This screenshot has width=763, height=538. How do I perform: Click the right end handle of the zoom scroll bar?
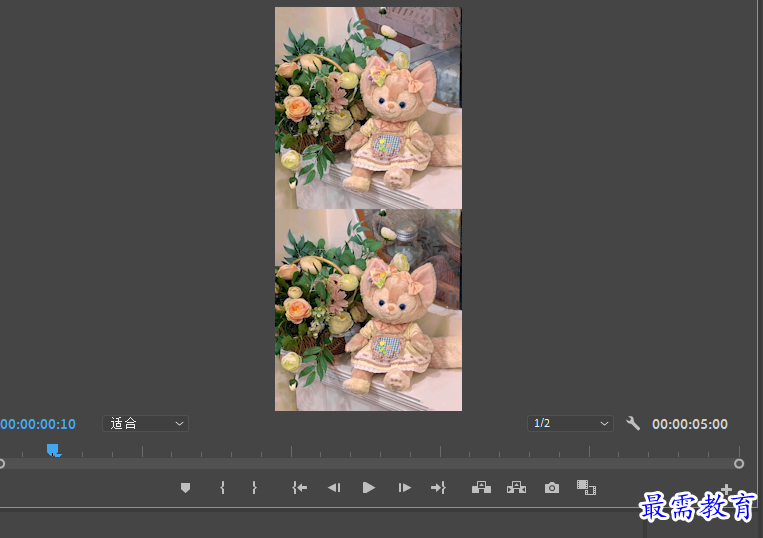click(x=739, y=464)
